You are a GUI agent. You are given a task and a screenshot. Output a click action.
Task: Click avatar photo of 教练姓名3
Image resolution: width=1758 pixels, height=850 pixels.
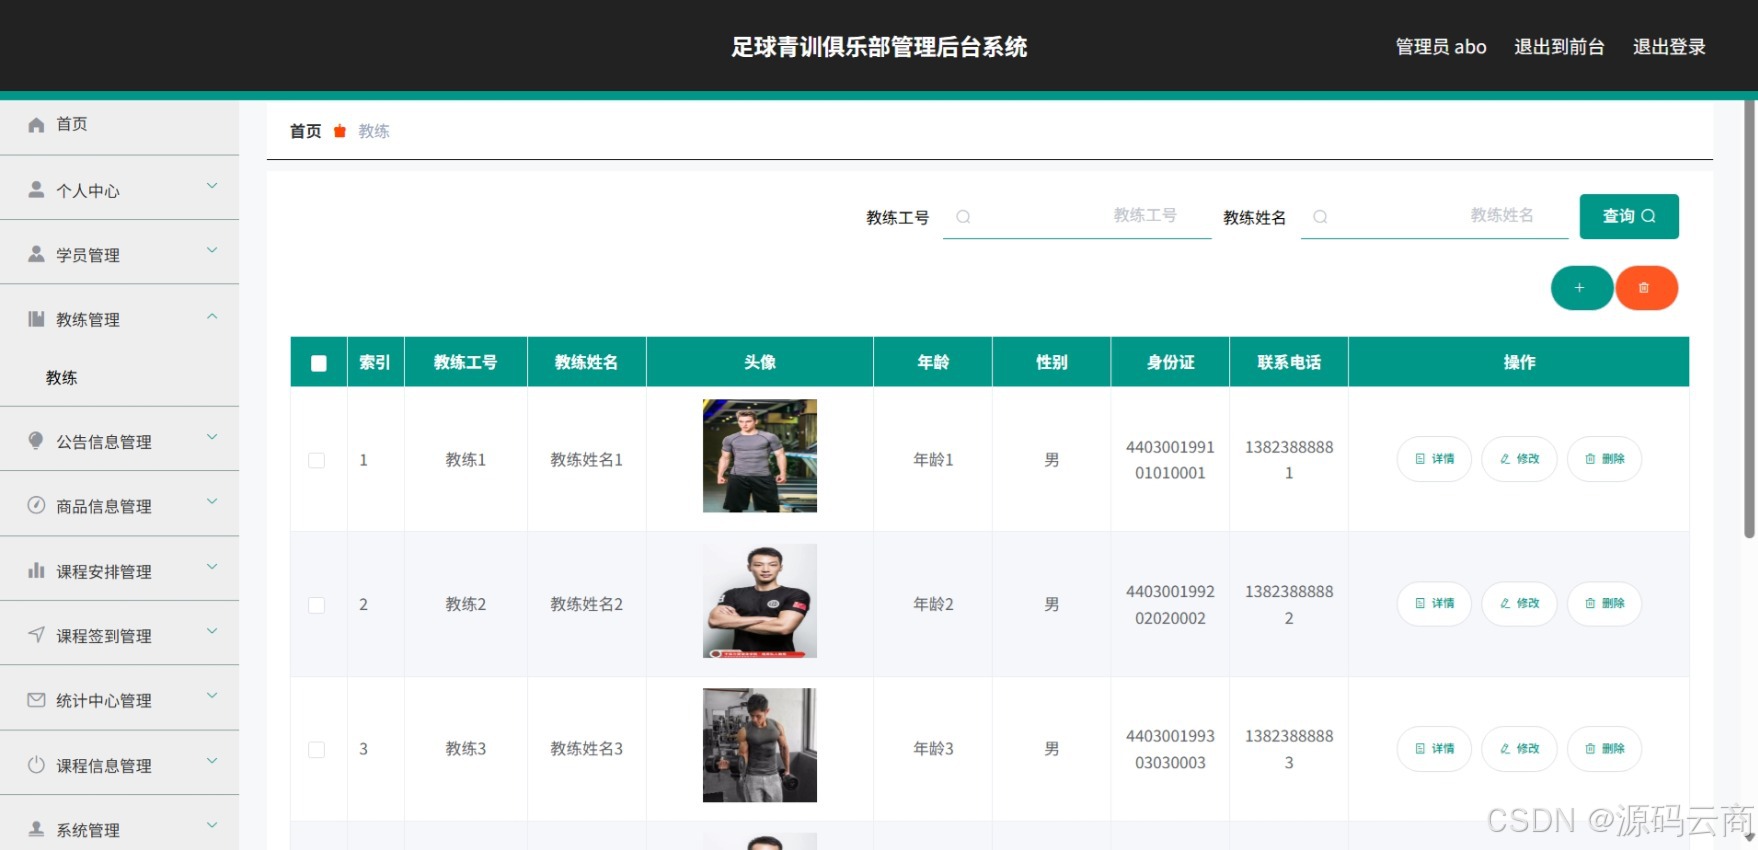tap(760, 745)
